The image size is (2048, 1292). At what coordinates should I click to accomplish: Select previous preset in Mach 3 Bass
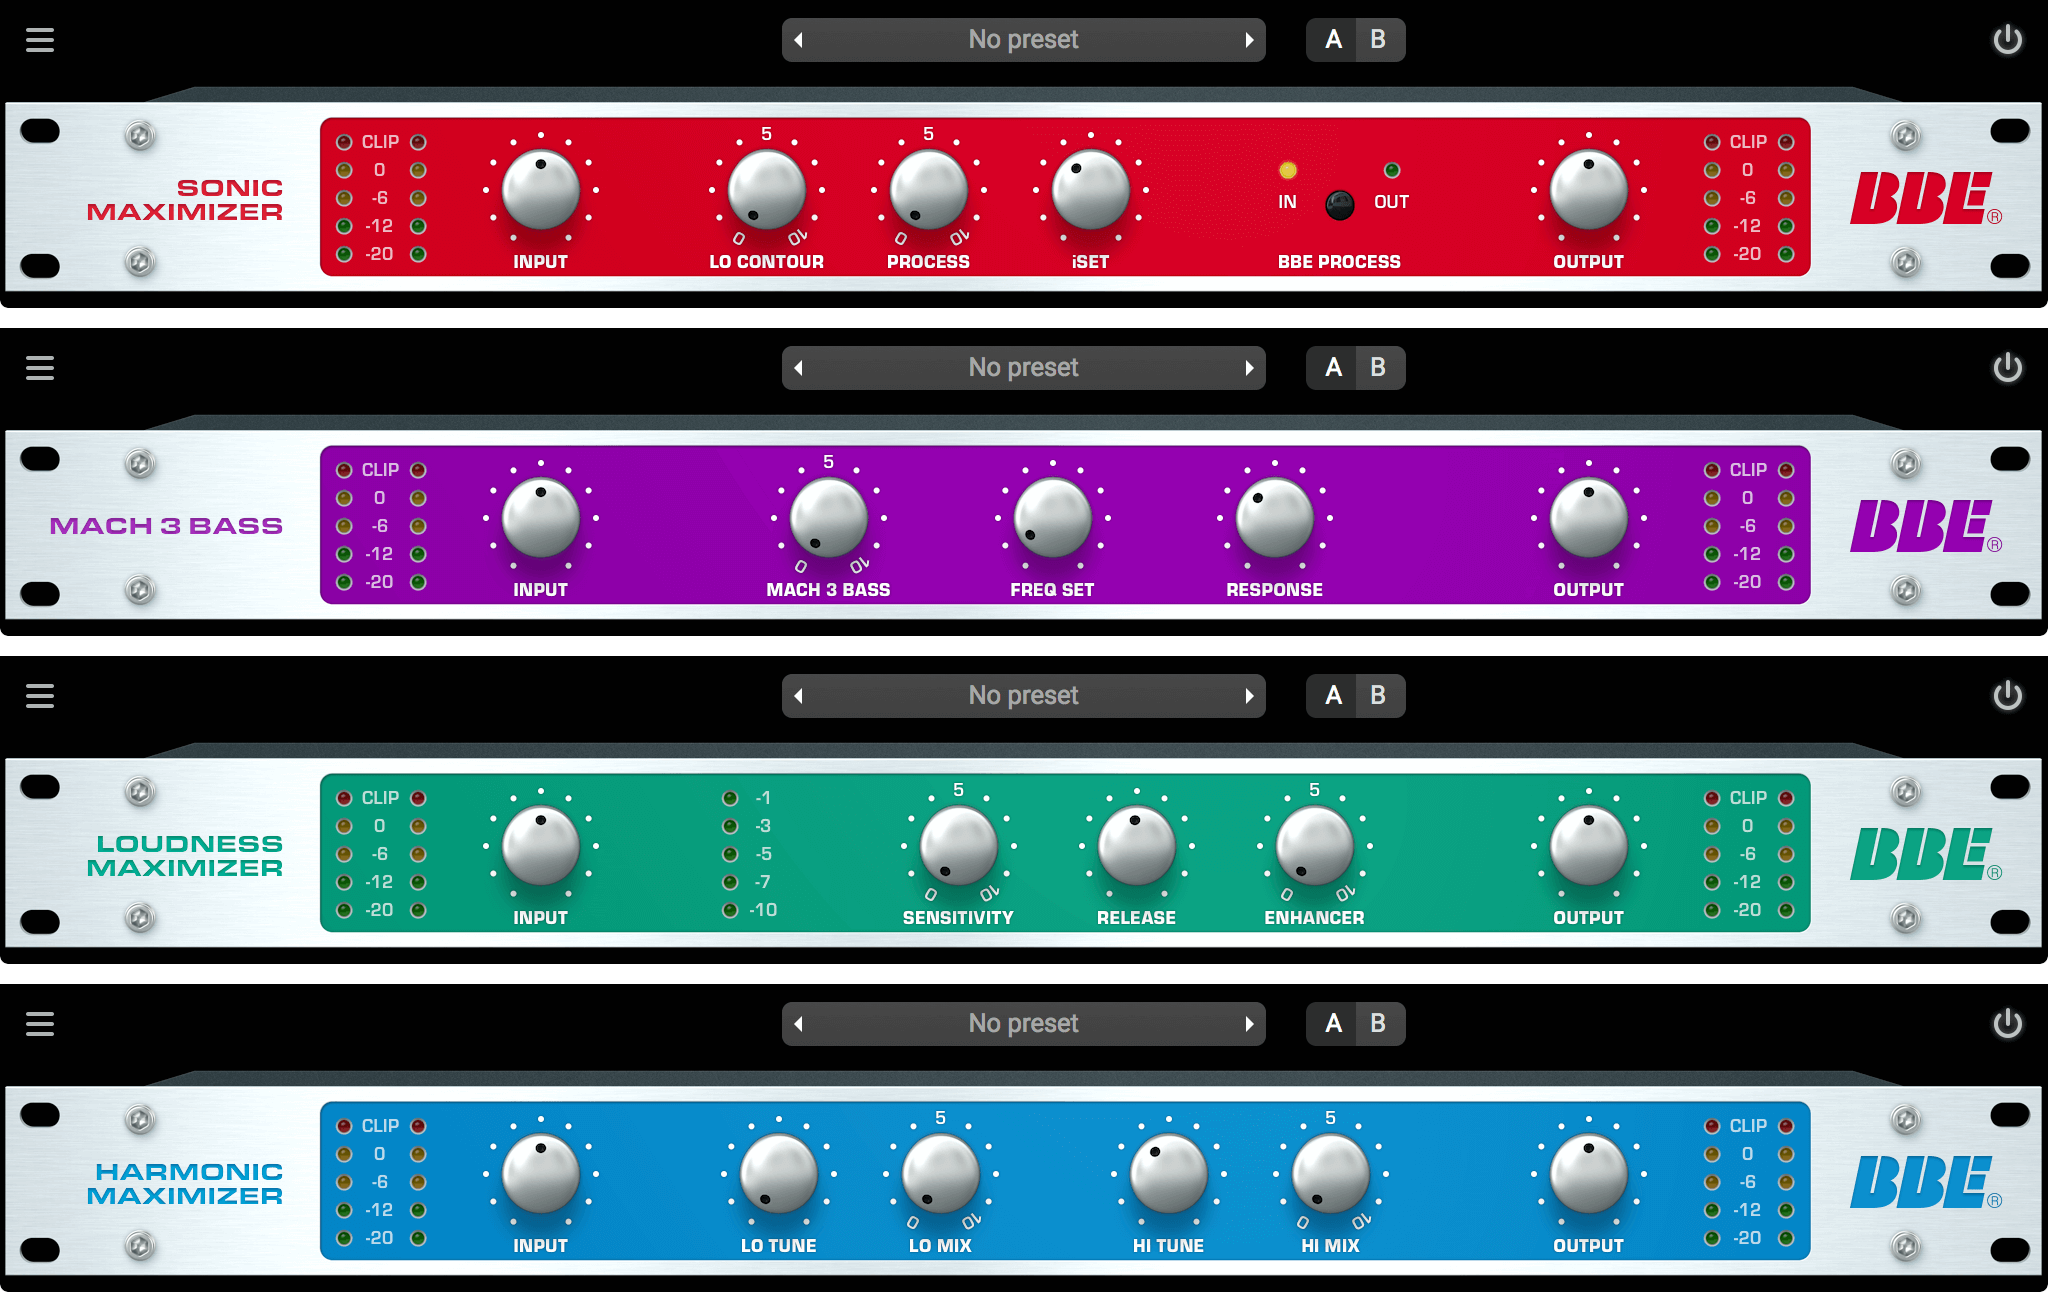[799, 368]
